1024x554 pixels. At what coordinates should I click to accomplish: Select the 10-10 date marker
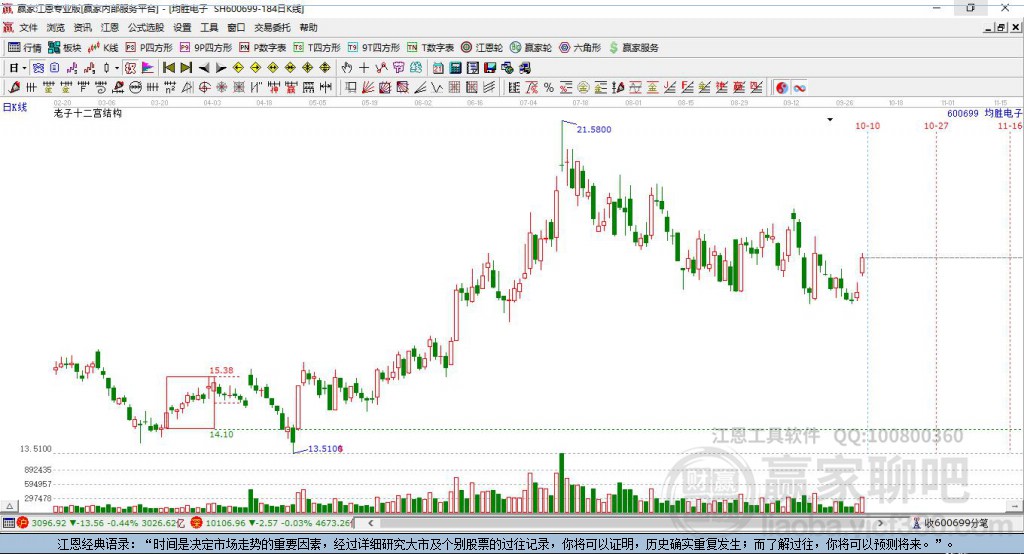[867, 125]
